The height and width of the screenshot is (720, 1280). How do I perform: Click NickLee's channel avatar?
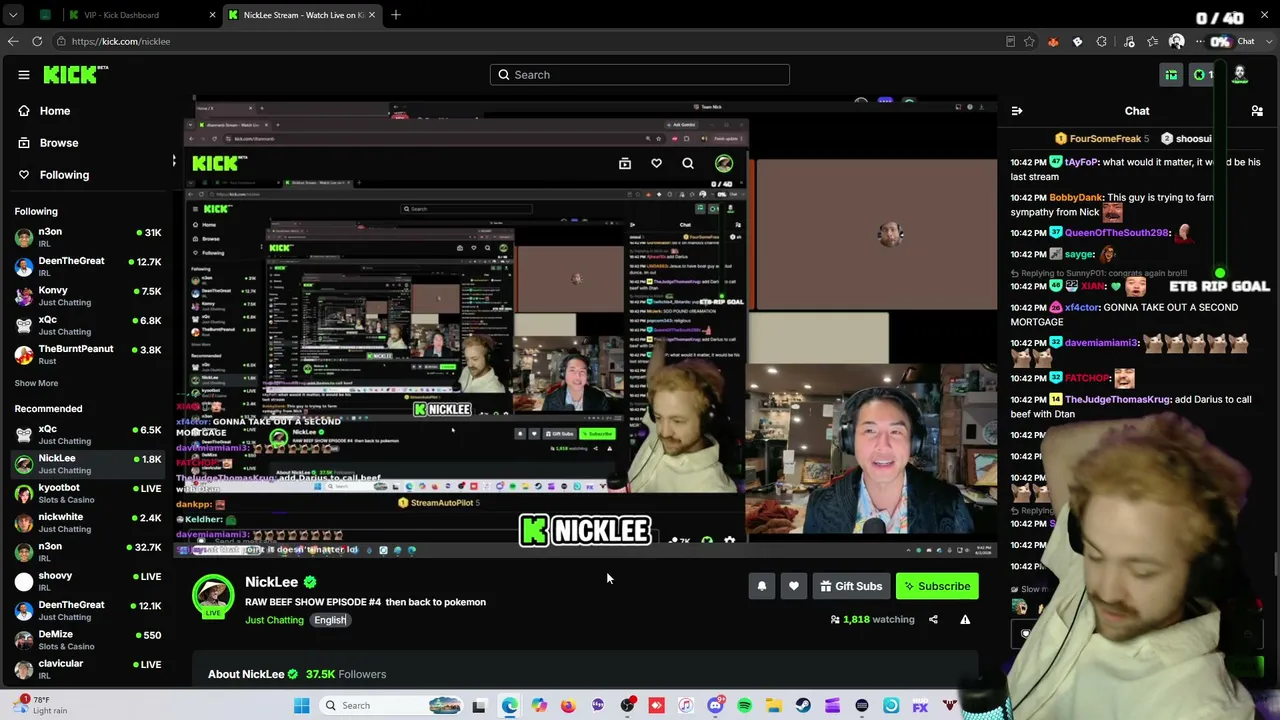213,595
